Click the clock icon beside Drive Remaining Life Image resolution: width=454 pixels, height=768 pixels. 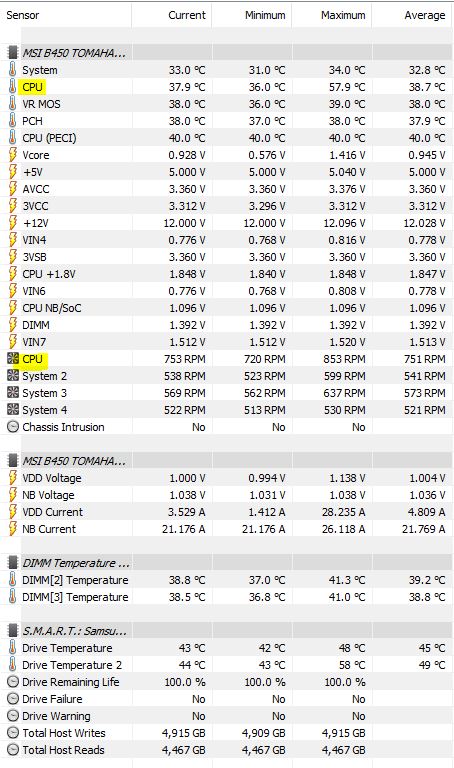click(13, 682)
